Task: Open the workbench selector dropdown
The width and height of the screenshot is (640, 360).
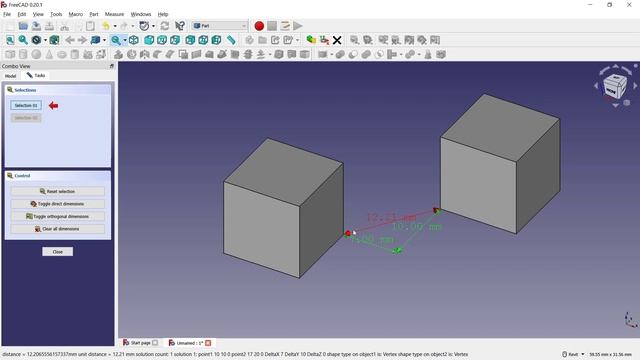Action: 220,26
